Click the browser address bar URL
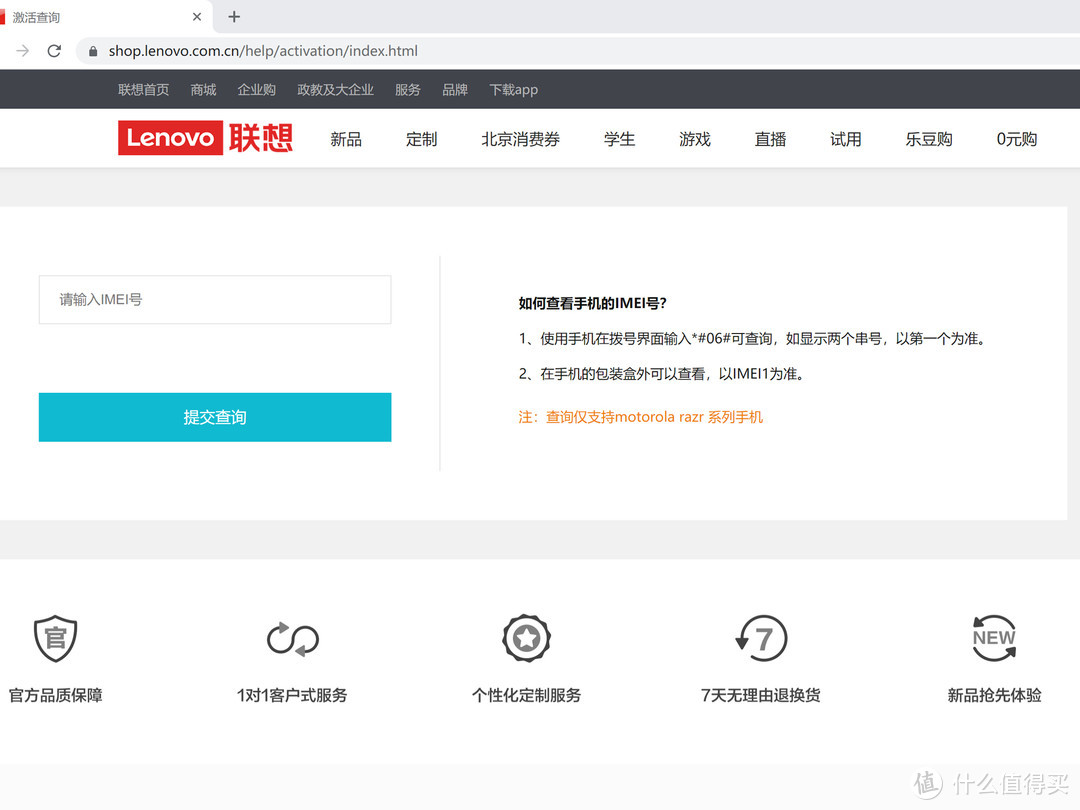Image resolution: width=1080 pixels, height=810 pixels. point(263,51)
